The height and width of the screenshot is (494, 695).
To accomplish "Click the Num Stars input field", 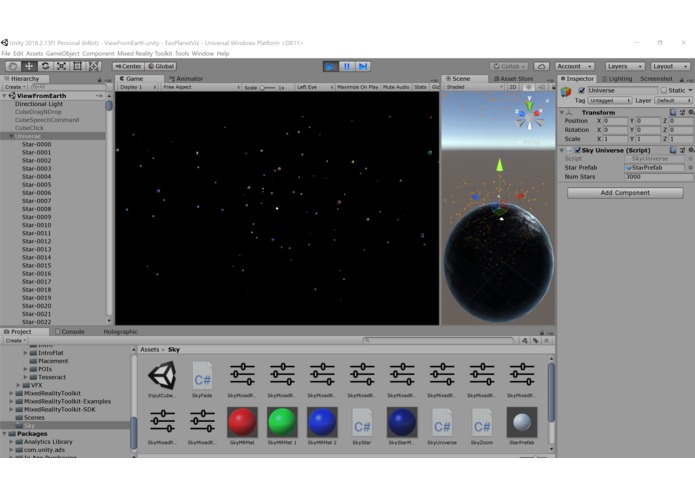I will tap(658, 177).
